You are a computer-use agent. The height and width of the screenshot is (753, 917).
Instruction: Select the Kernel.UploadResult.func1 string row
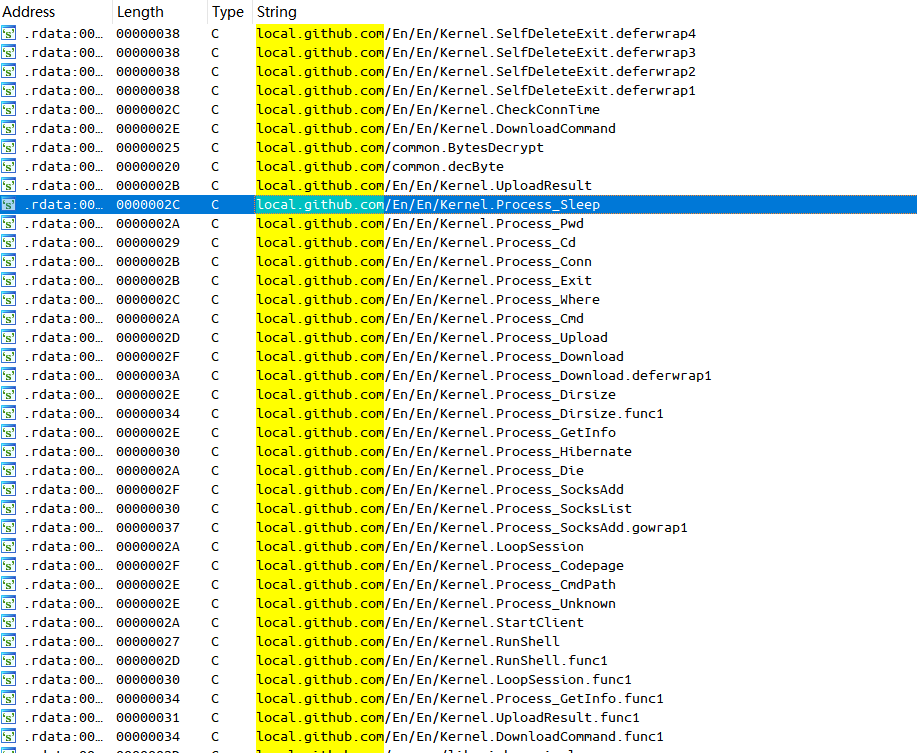(448, 718)
